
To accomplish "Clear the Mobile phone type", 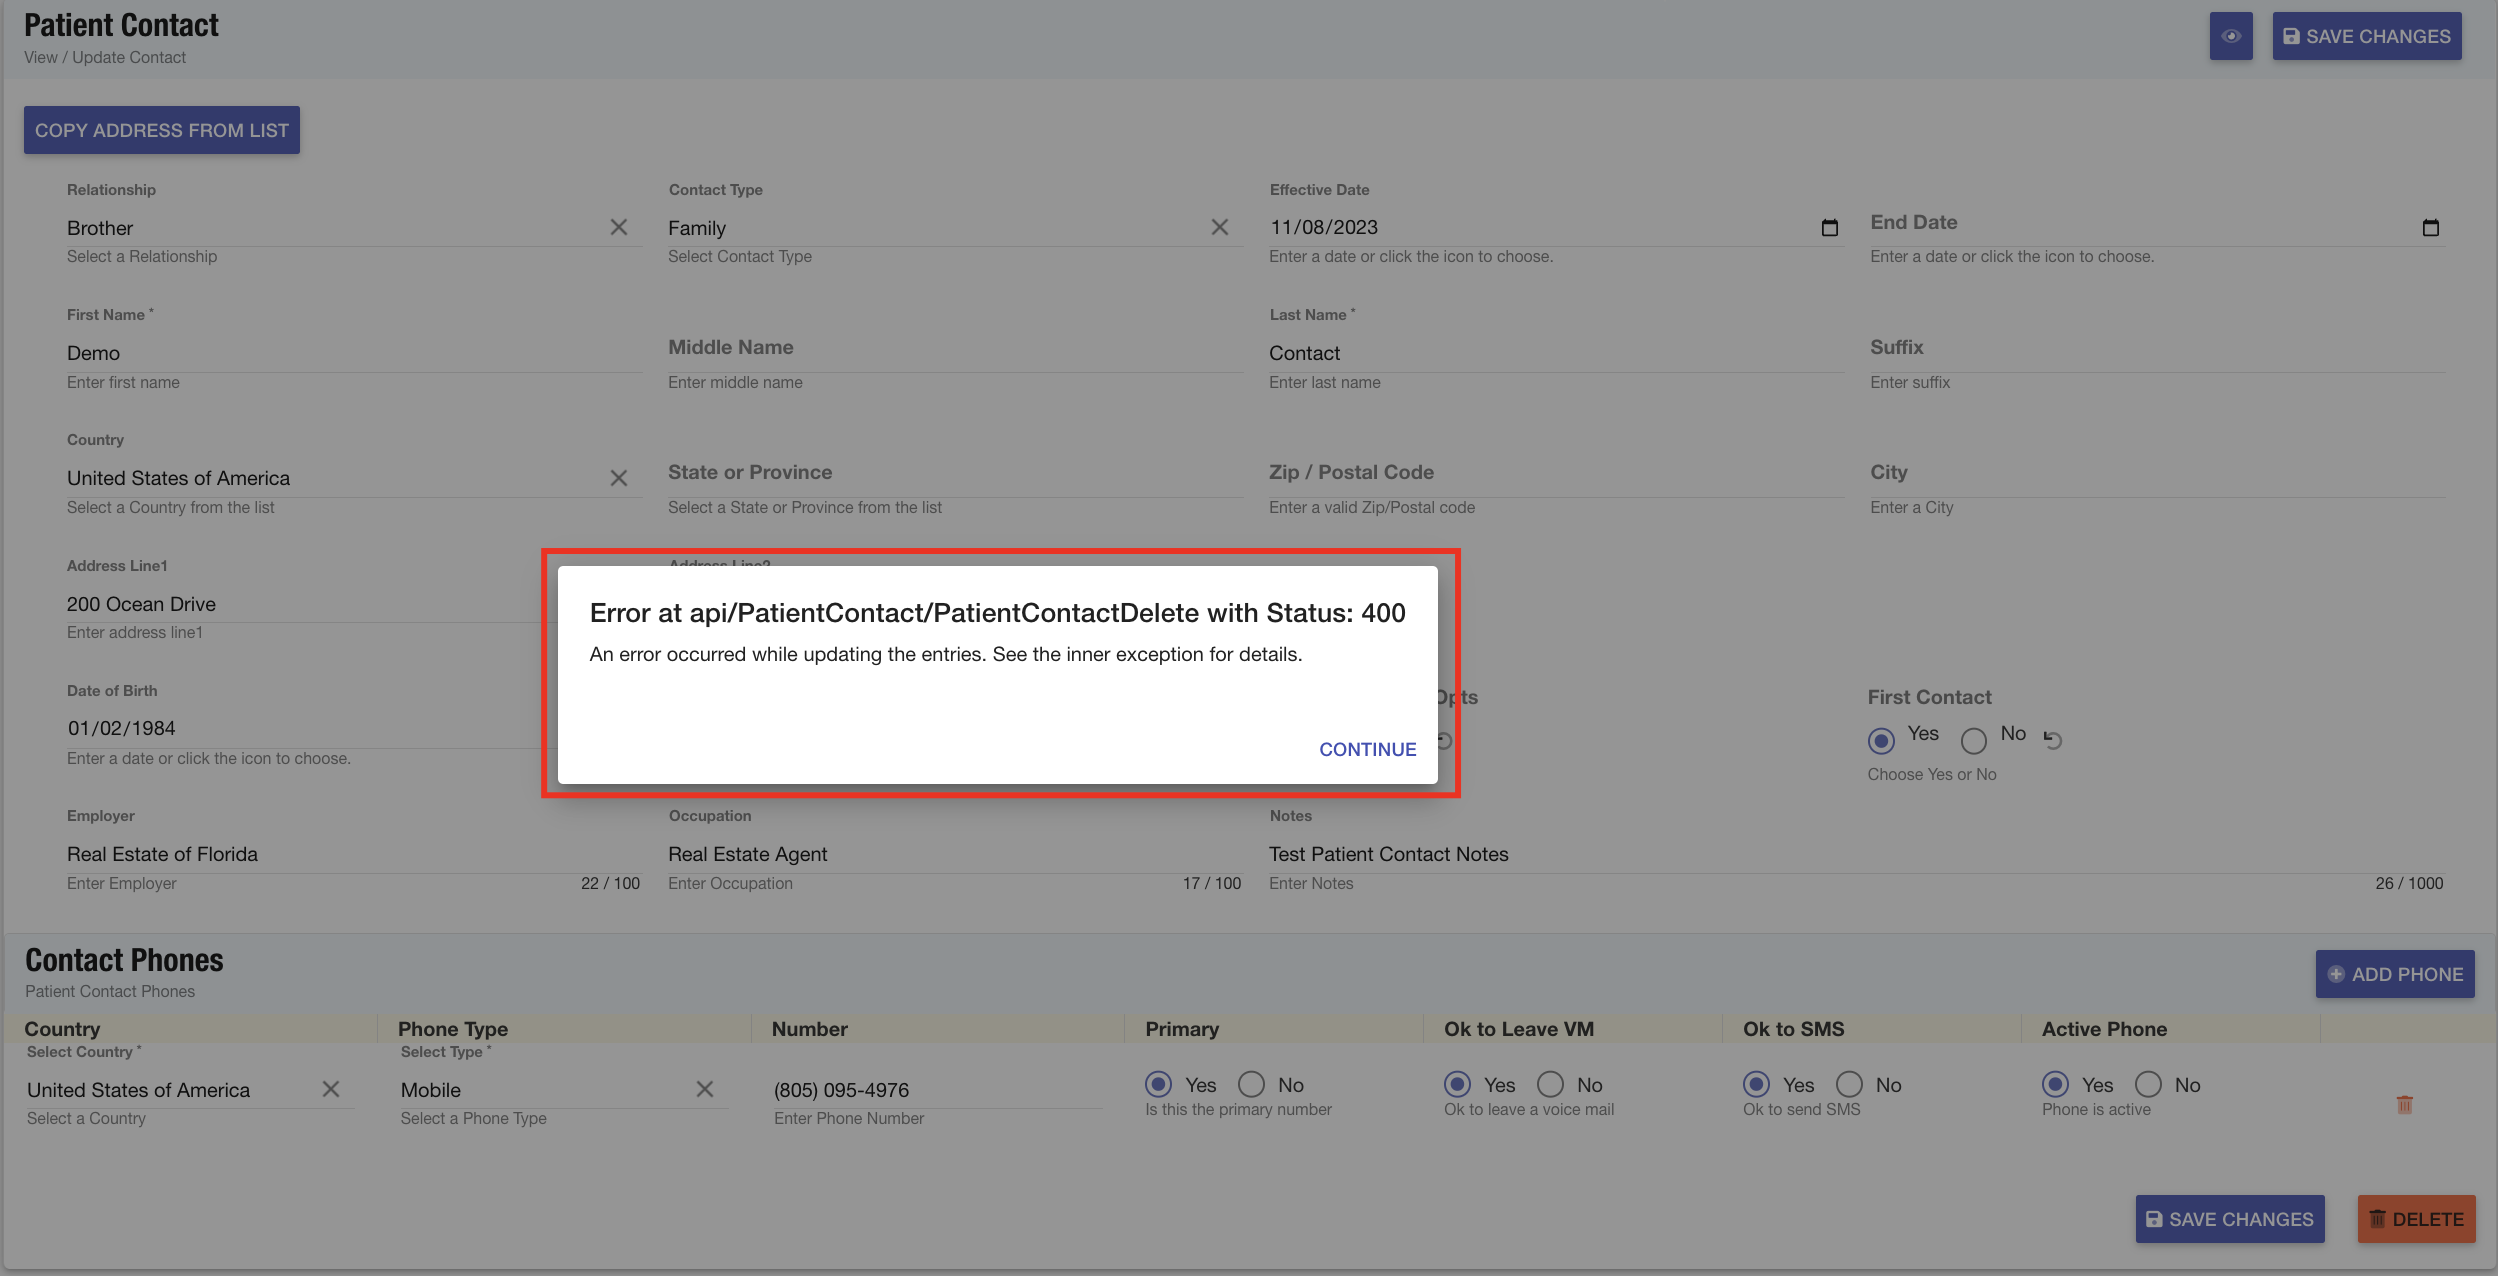I will point(704,1090).
